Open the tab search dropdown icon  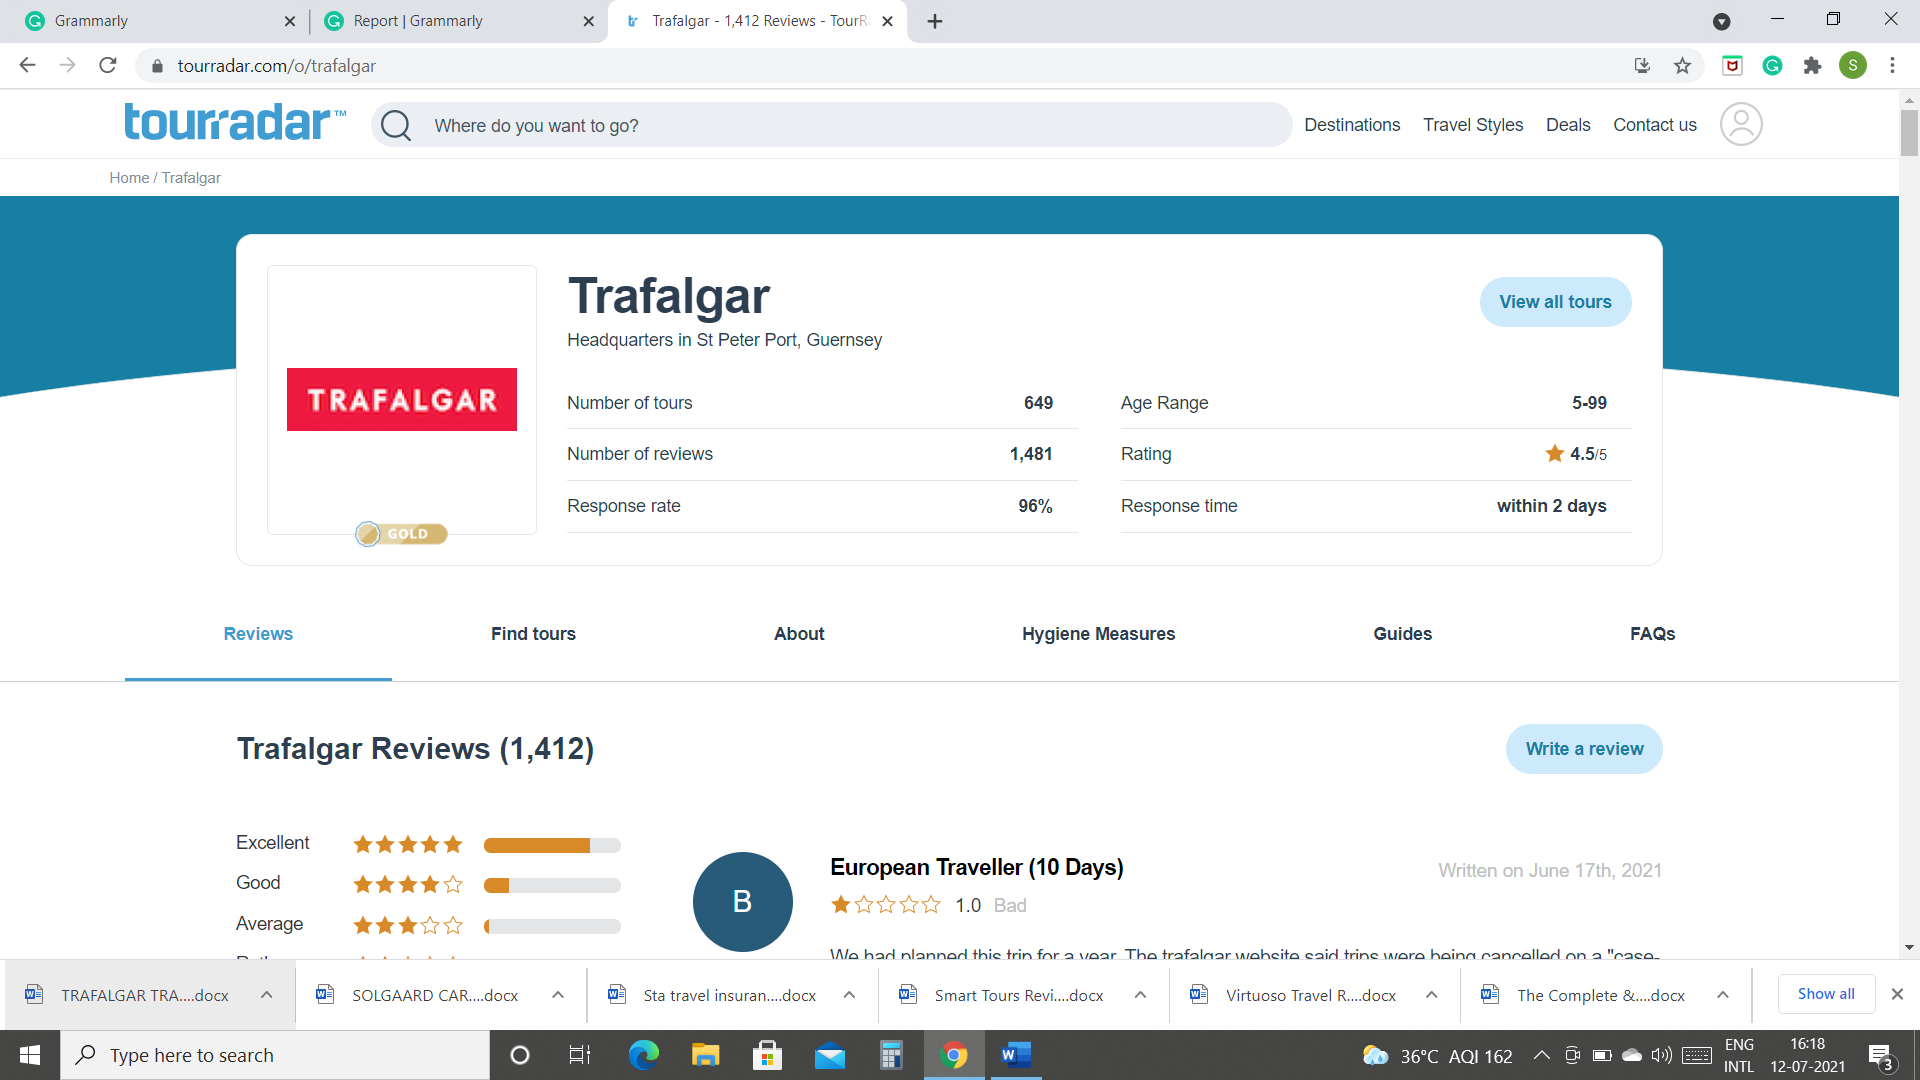1721,21
